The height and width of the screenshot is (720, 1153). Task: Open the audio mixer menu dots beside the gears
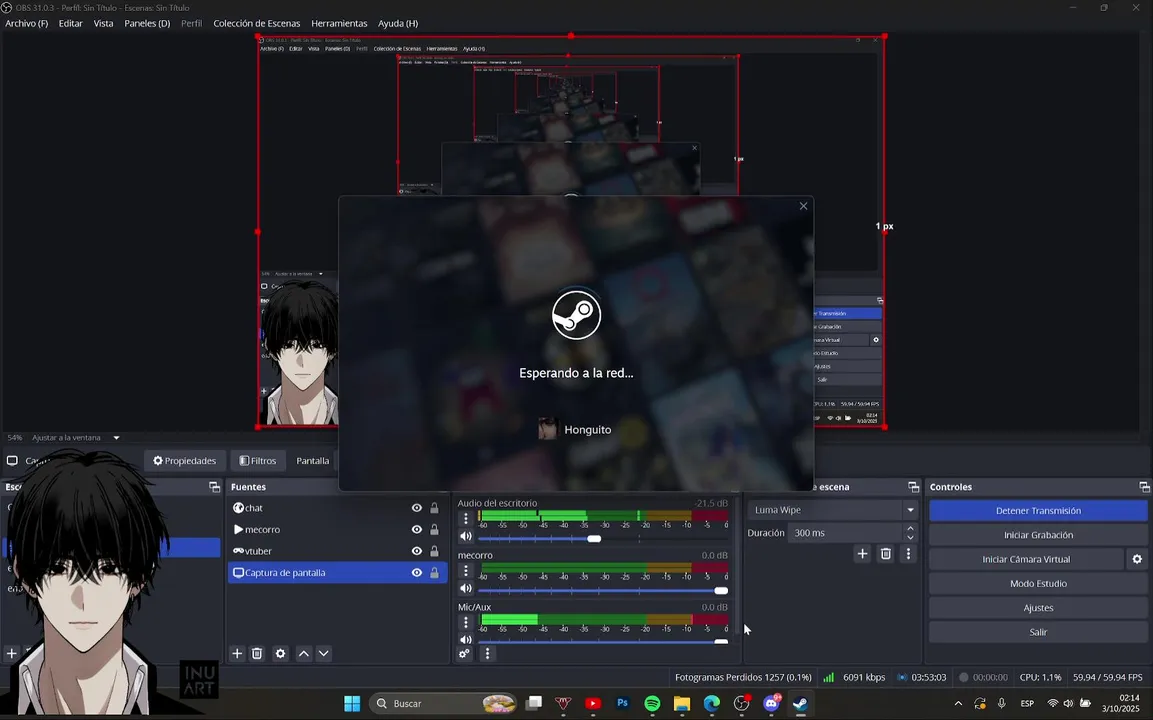click(487, 653)
